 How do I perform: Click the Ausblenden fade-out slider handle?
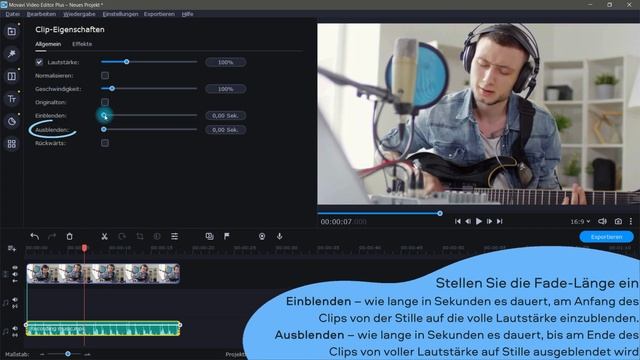[104, 129]
